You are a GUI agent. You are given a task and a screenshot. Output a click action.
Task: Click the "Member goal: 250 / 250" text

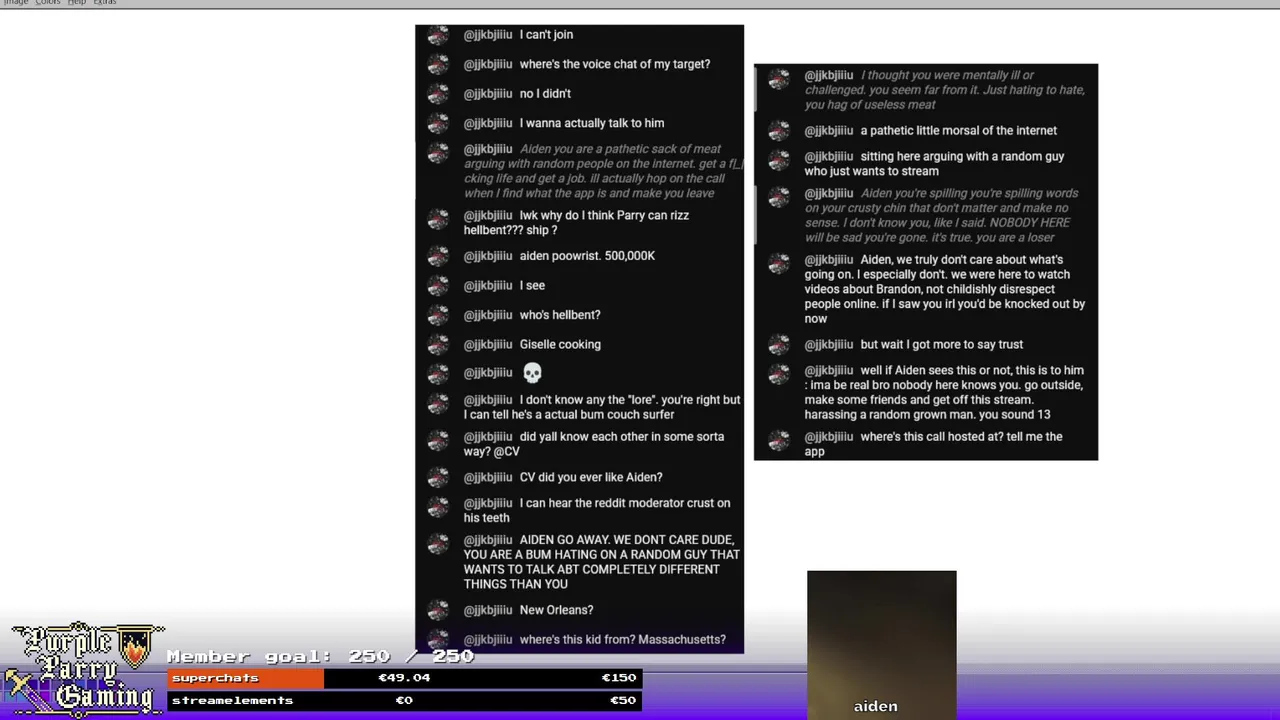[x=320, y=656]
